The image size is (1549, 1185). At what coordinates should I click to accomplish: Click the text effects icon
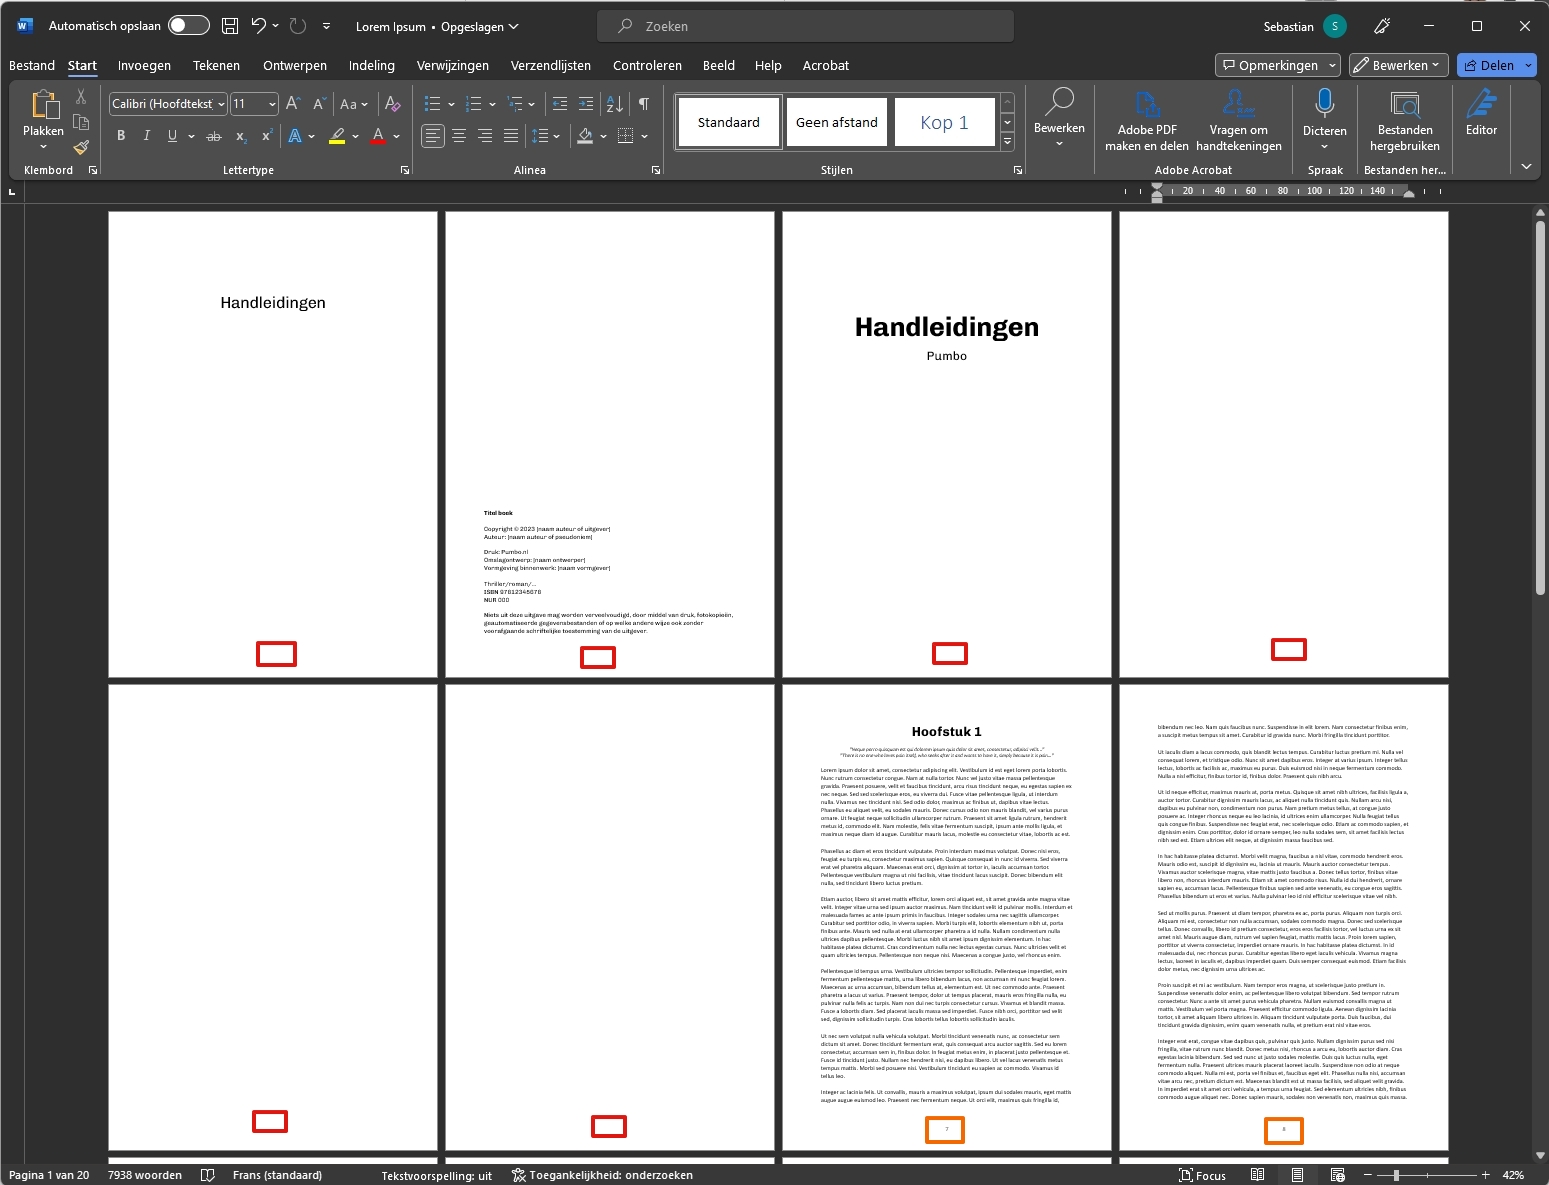click(x=295, y=135)
